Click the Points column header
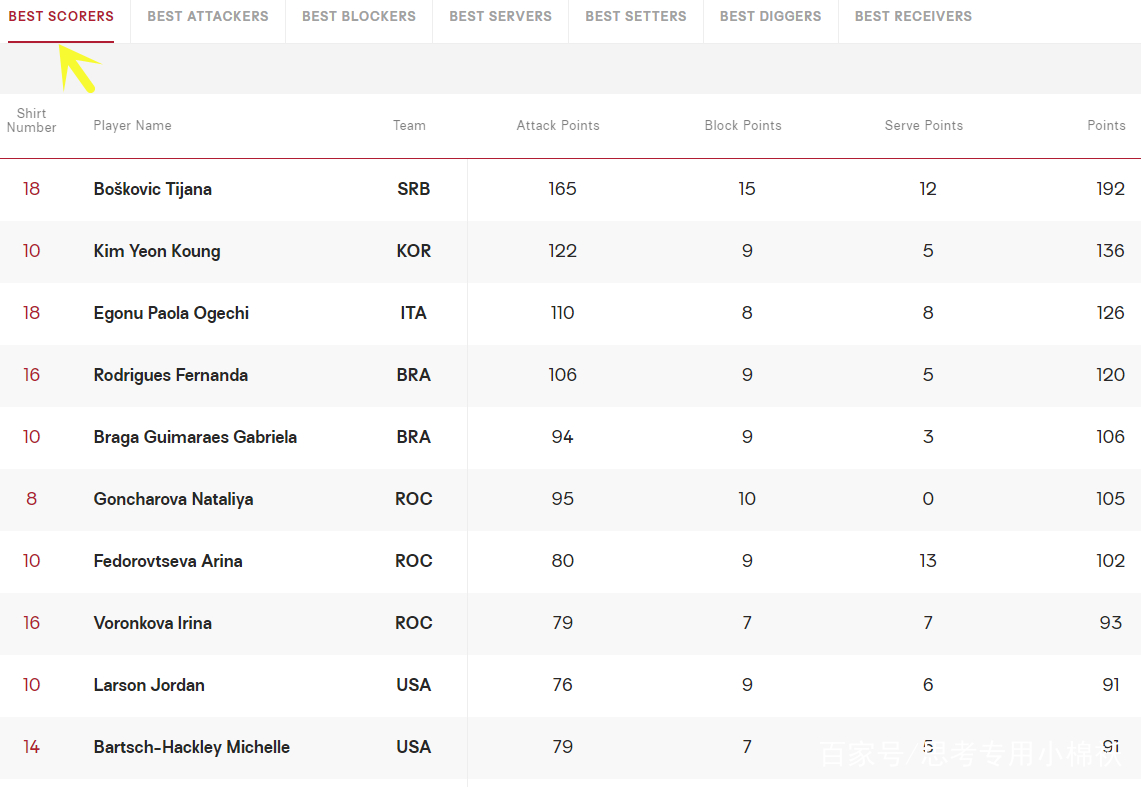 coord(1106,125)
